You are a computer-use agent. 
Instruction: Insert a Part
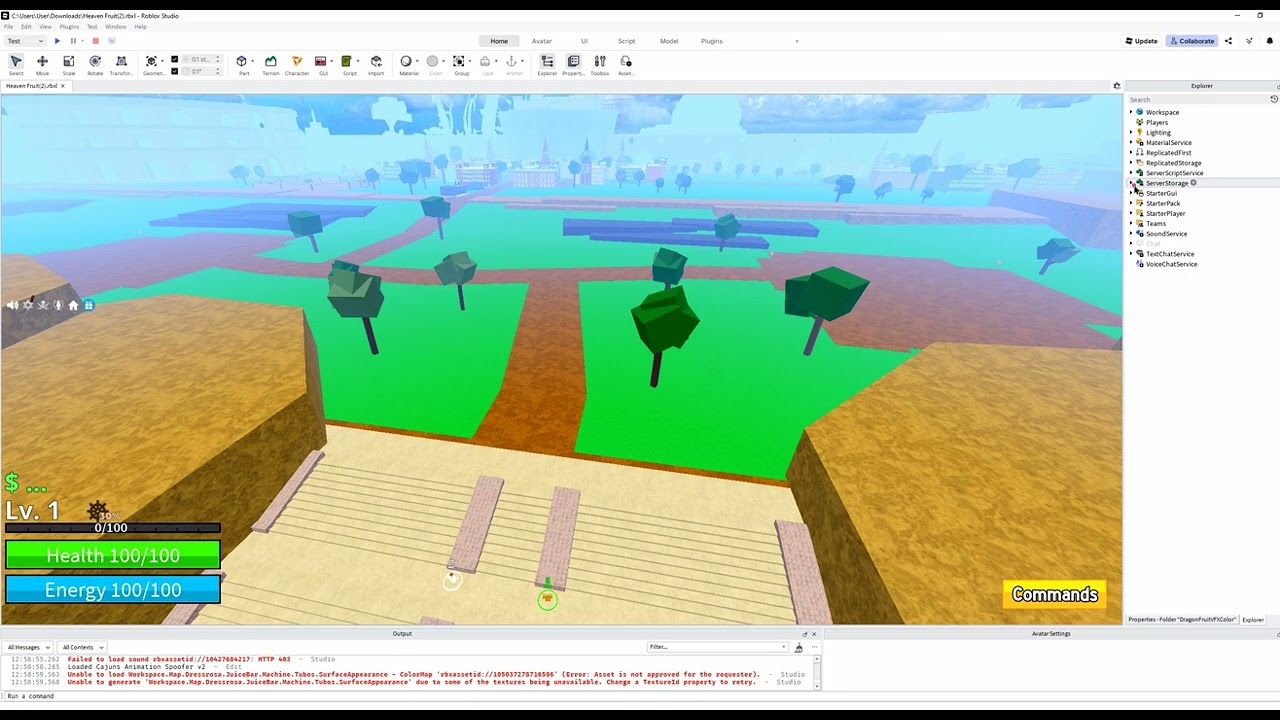(242, 65)
